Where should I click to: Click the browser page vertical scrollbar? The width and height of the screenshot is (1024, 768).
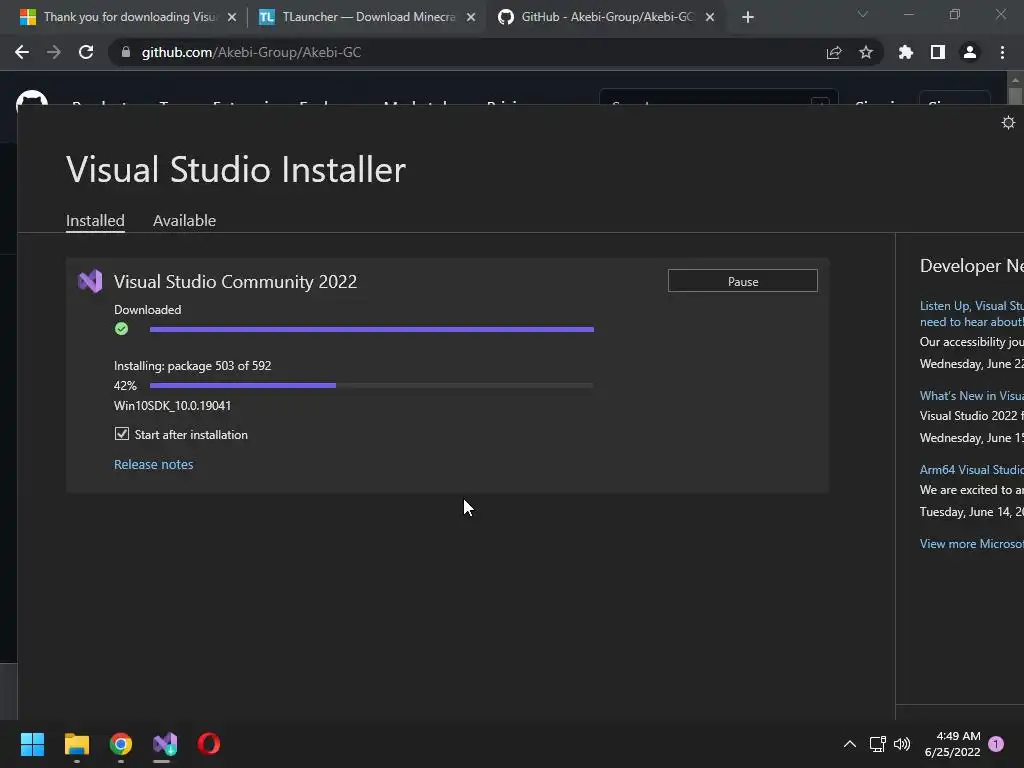pyautogui.click(x=1014, y=95)
